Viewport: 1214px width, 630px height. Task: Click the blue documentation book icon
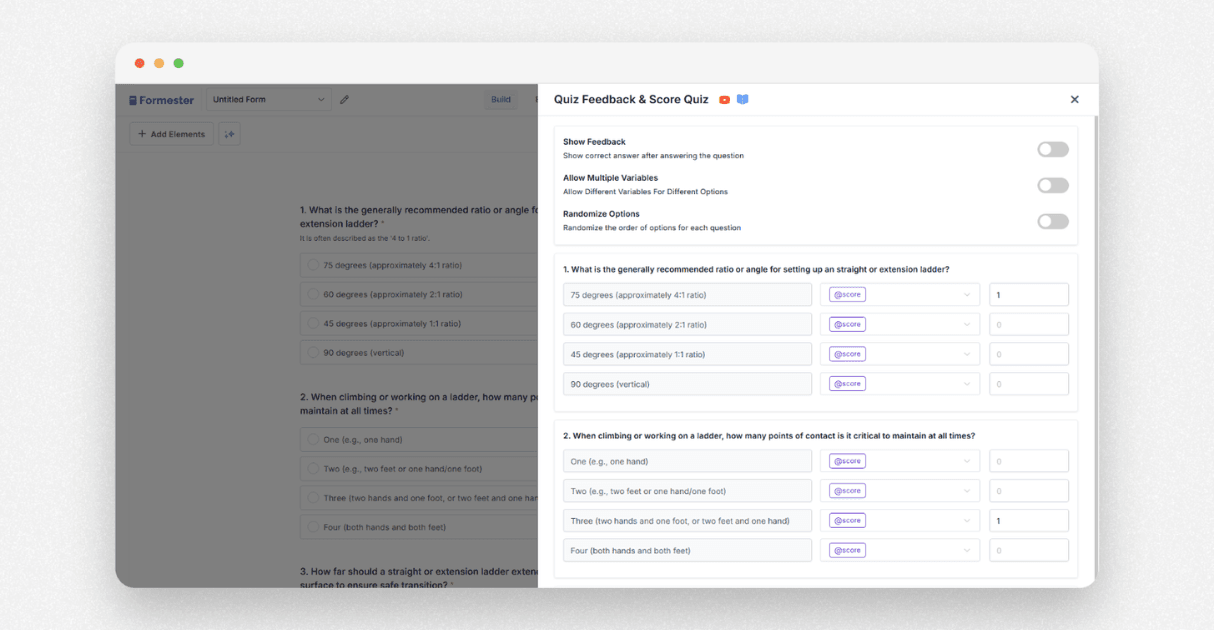pyautogui.click(x=743, y=99)
